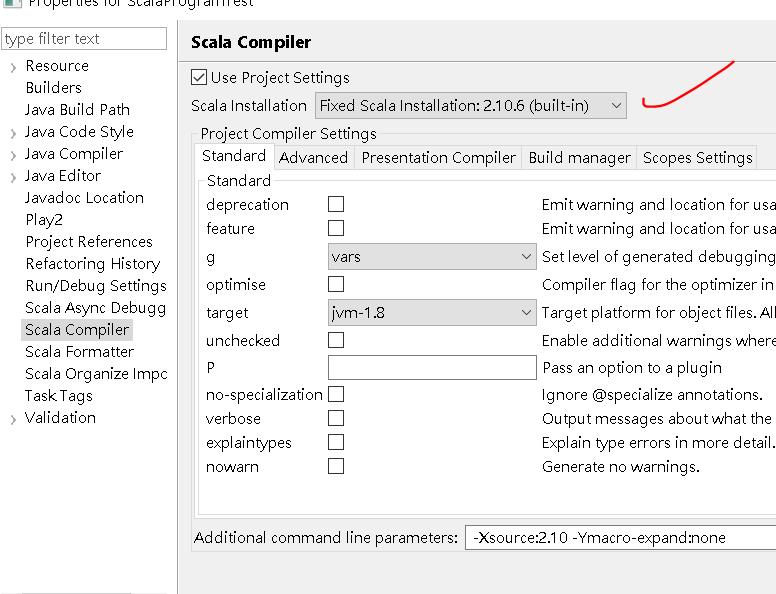The height and width of the screenshot is (594, 776).
Task: Open Scala Async Debugger settings
Action: tap(96, 307)
